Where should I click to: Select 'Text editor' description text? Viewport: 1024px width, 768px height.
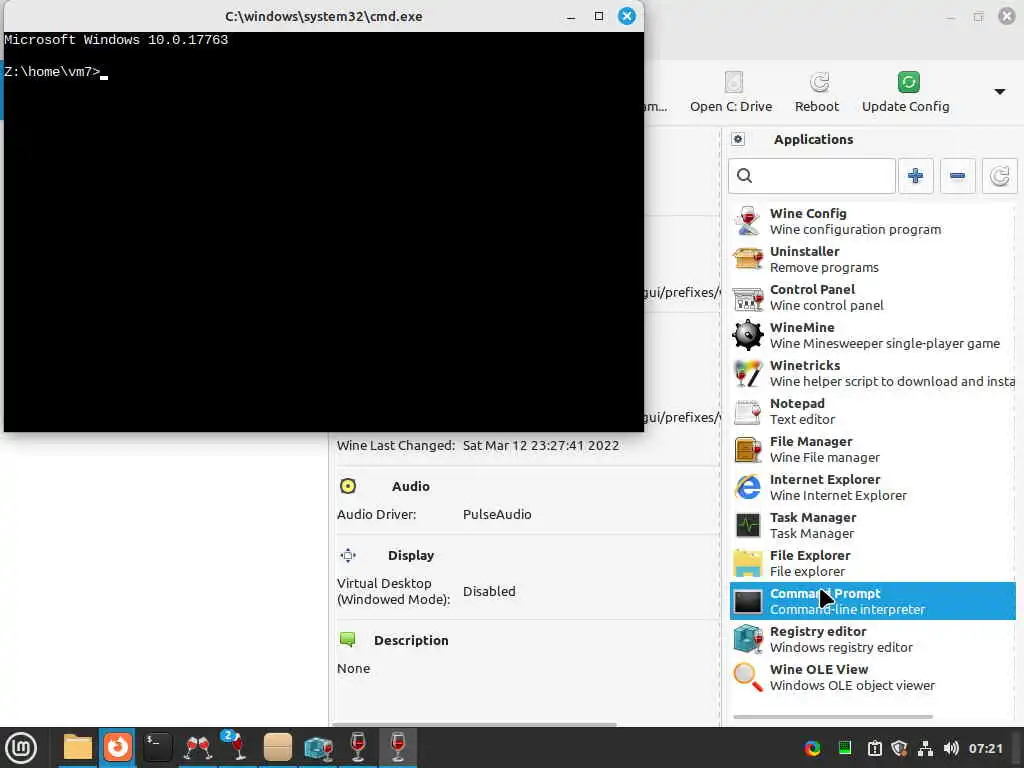(x=802, y=419)
